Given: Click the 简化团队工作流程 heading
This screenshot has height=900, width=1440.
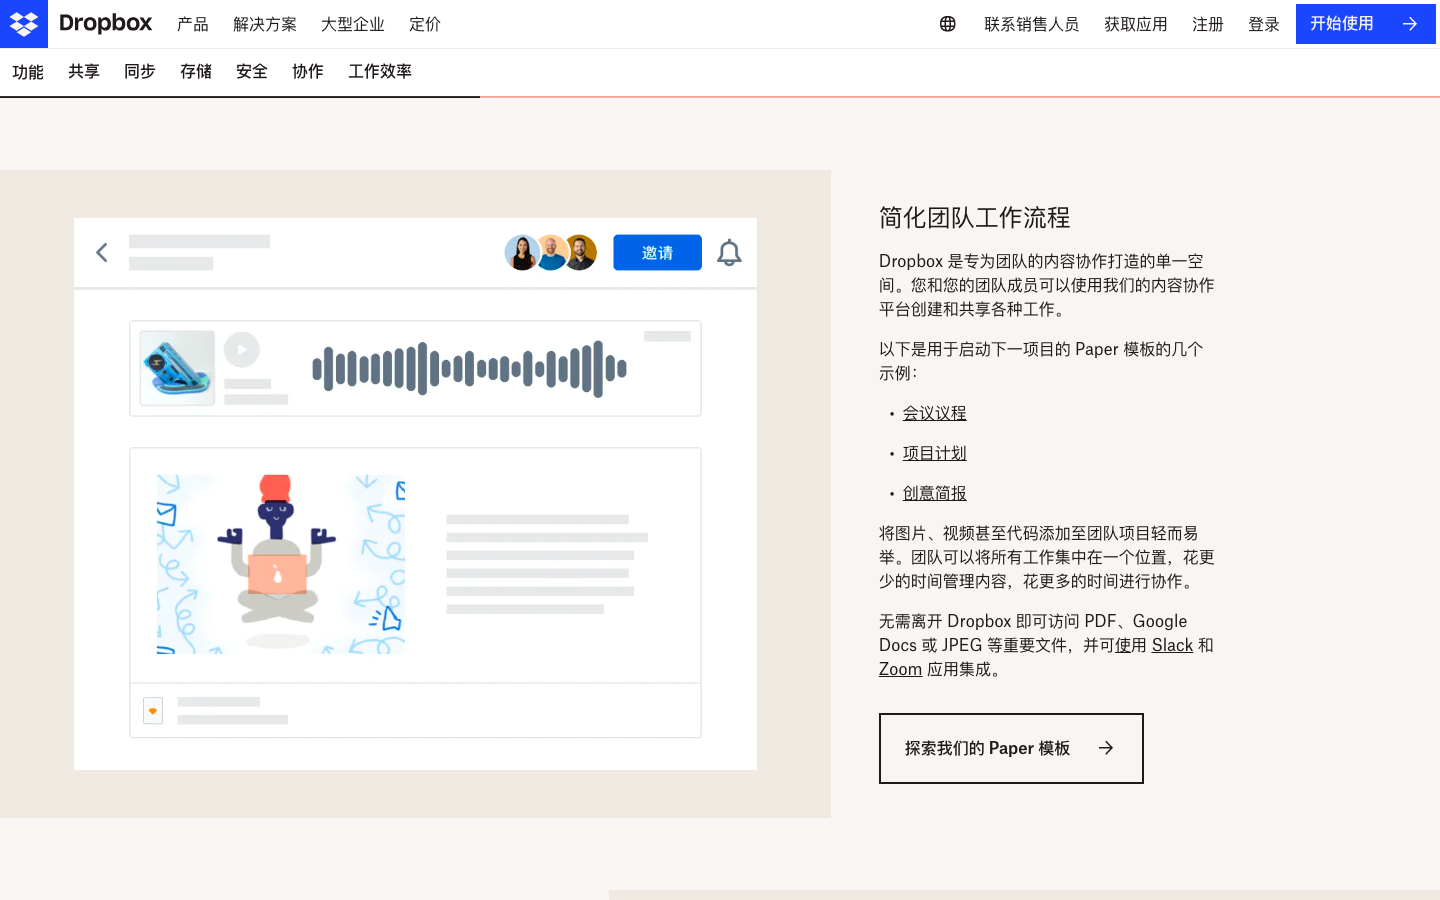Looking at the screenshot, I should 975,217.
